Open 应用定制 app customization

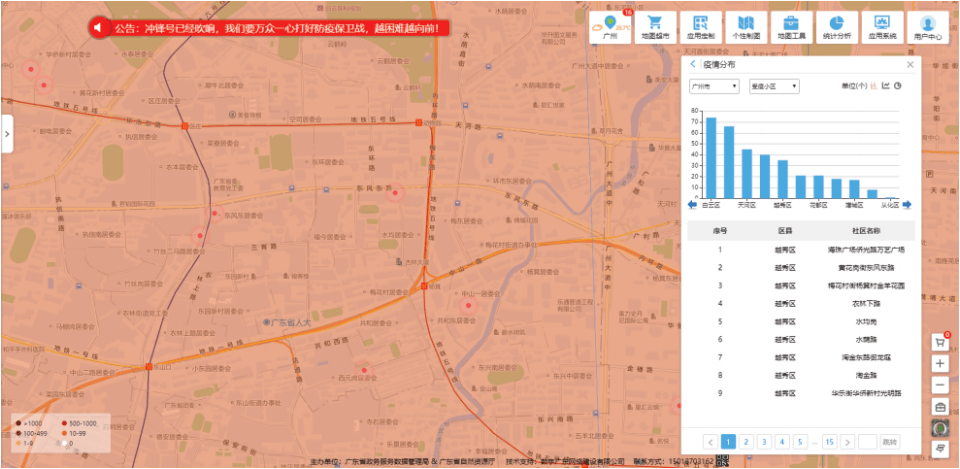[700, 27]
